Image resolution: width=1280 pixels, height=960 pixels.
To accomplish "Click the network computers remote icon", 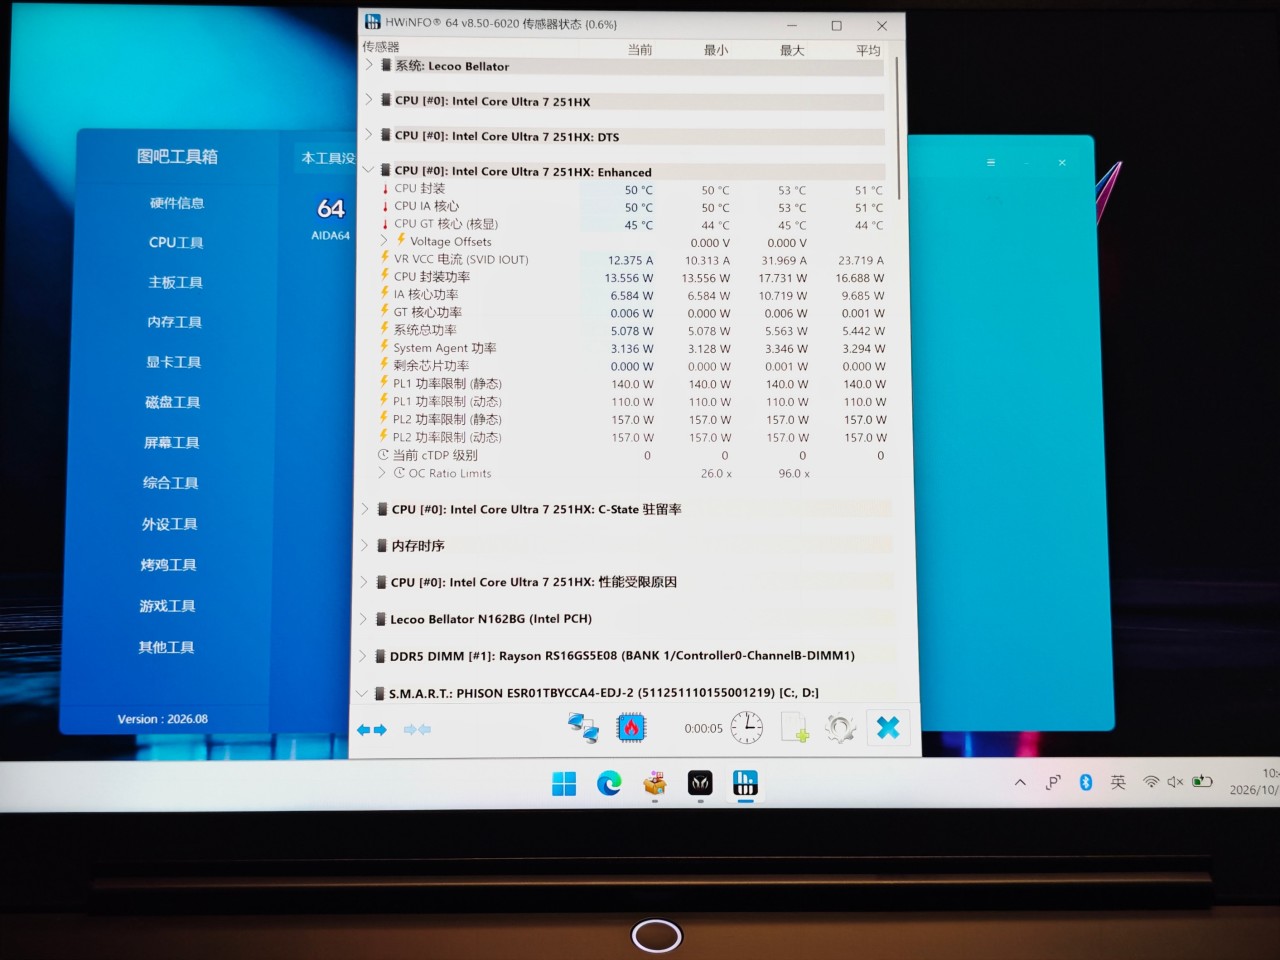I will [x=583, y=728].
